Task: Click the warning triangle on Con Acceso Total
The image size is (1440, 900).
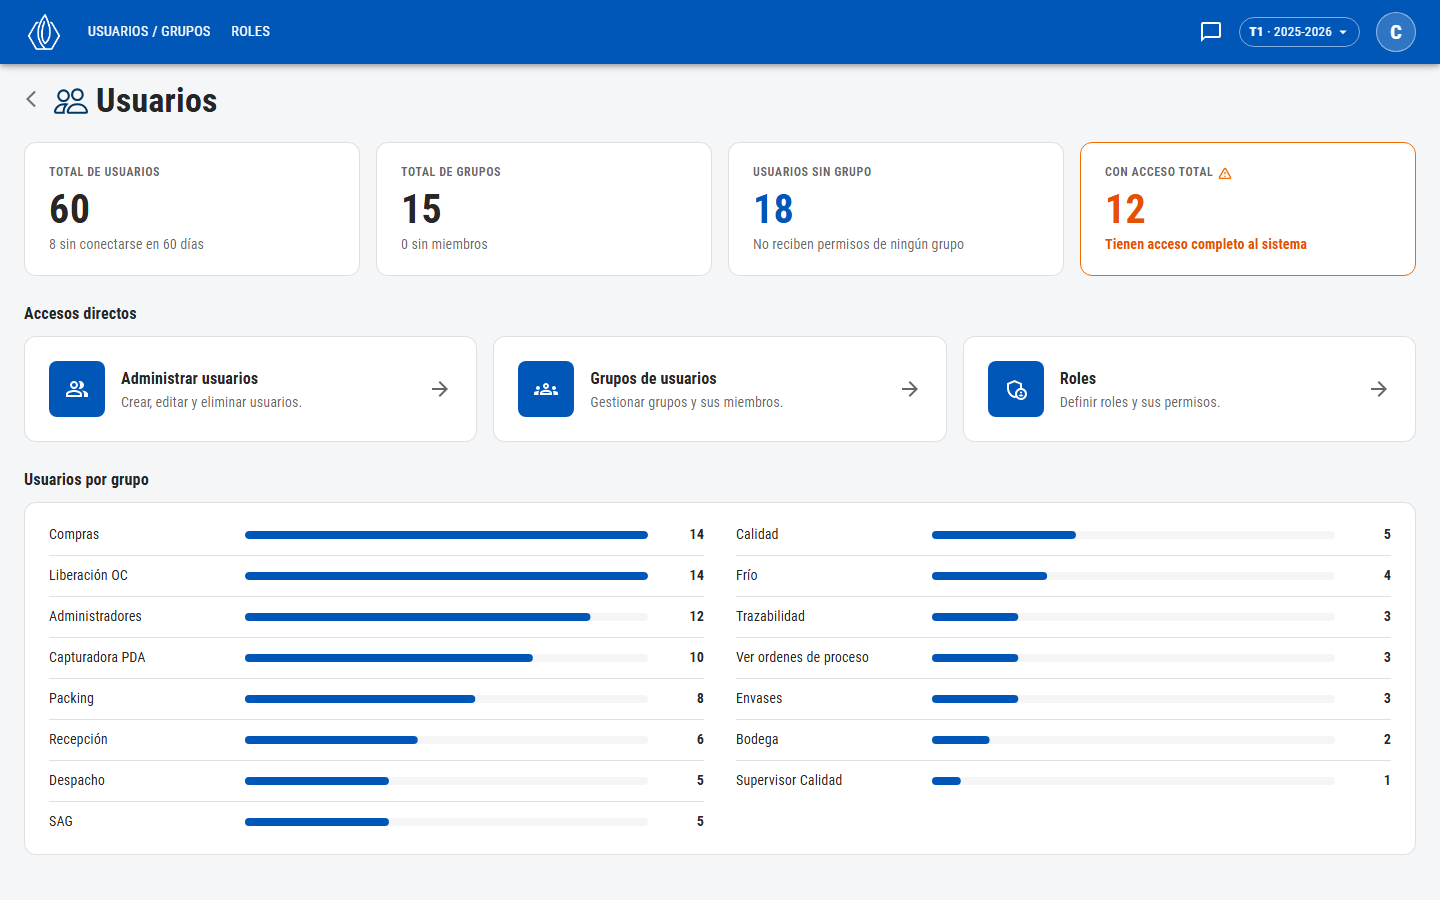Action: [1225, 173]
